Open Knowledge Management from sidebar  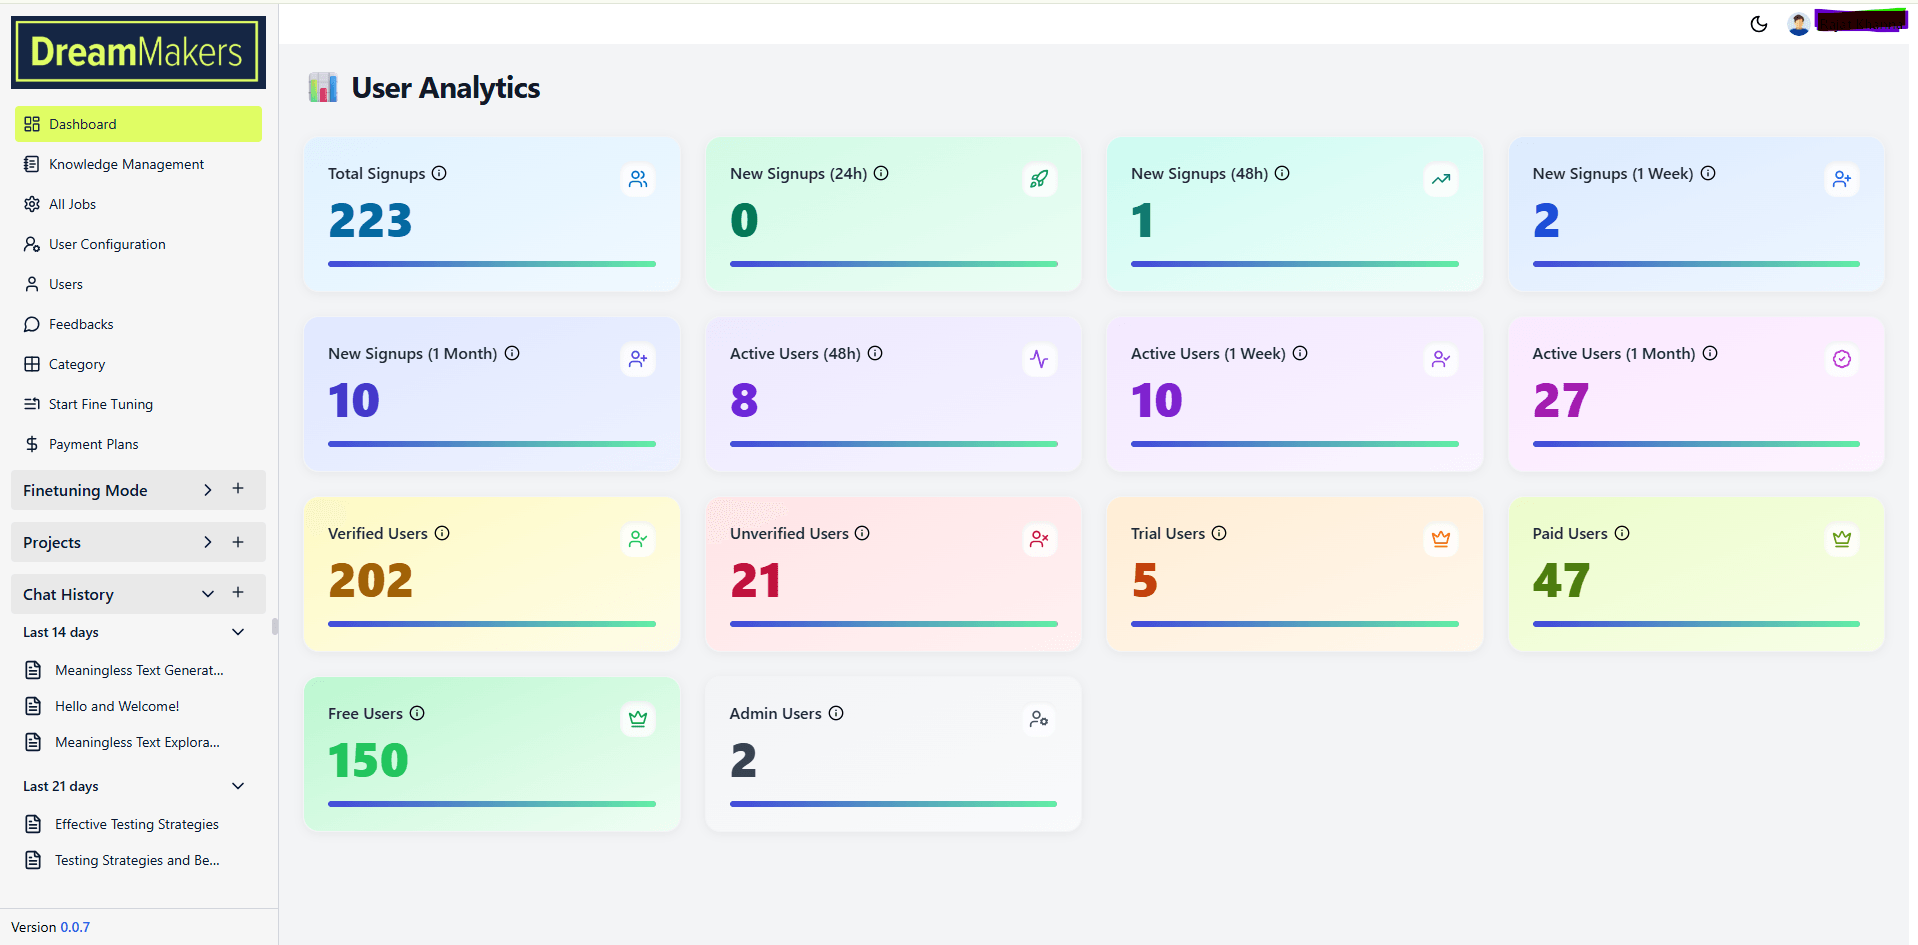coord(126,164)
